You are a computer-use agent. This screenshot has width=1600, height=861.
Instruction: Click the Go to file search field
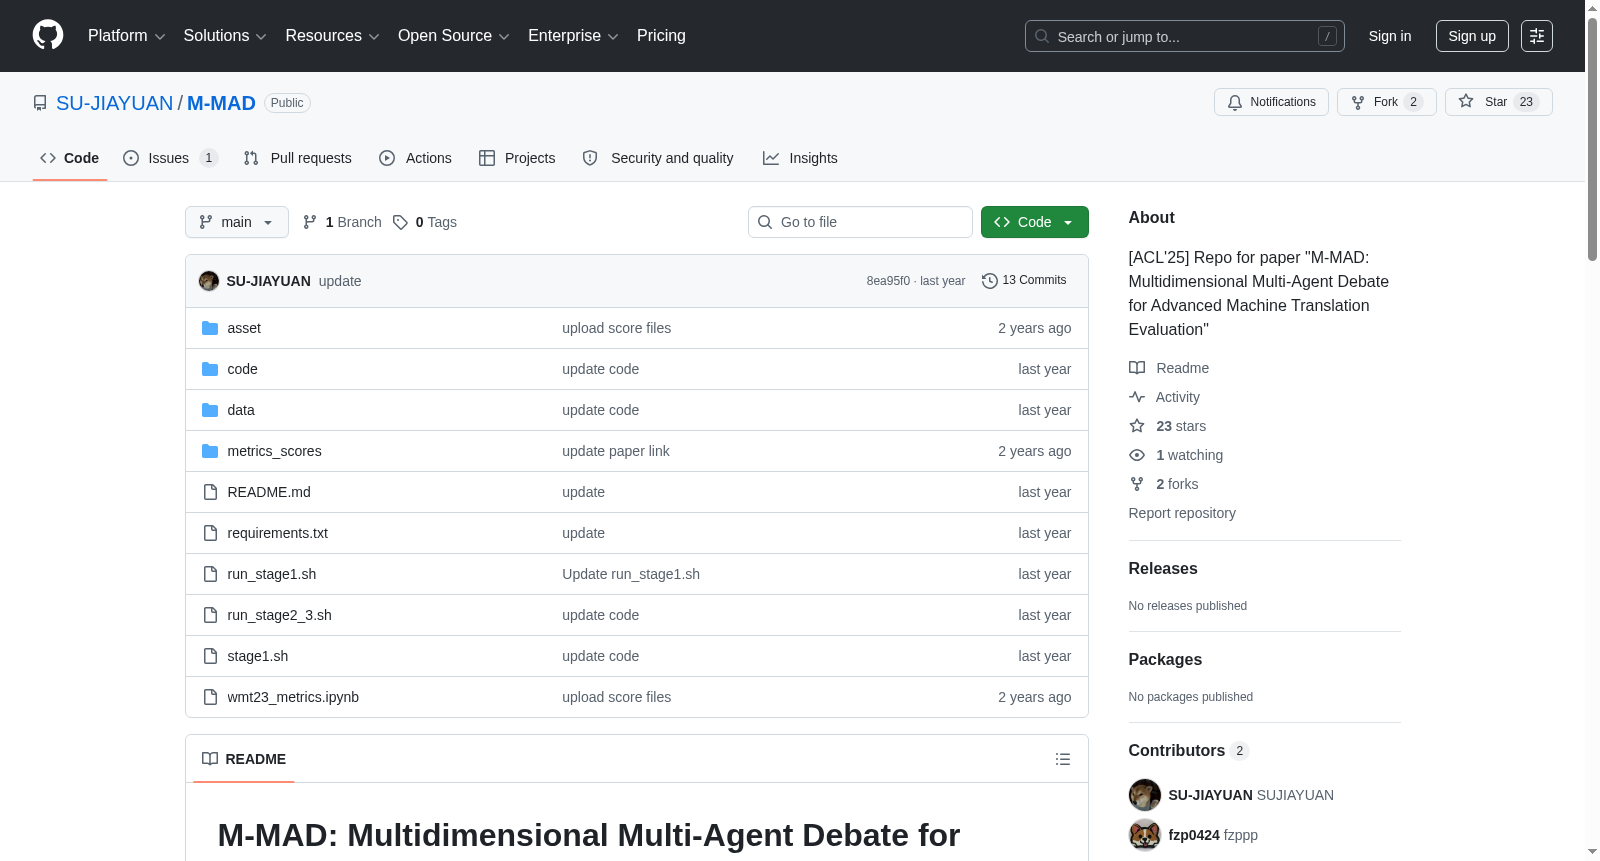(860, 222)
